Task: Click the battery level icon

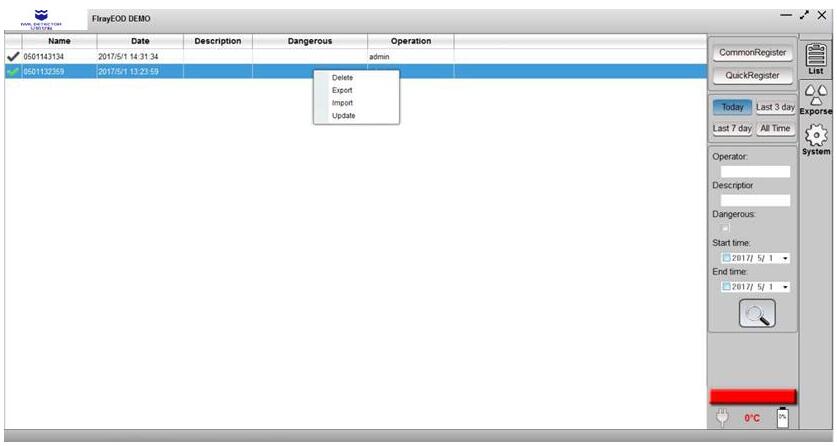Action: pyautogui.click(x=783, y=417)
